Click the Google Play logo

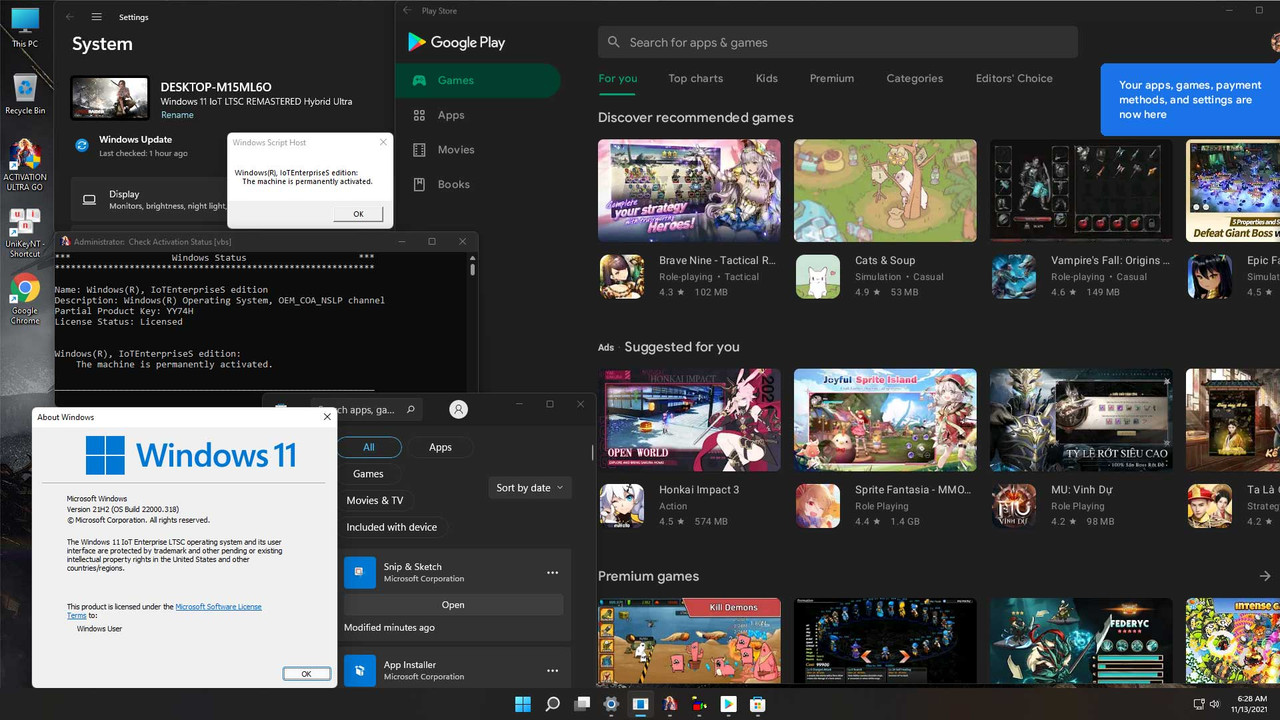(456, 42)
